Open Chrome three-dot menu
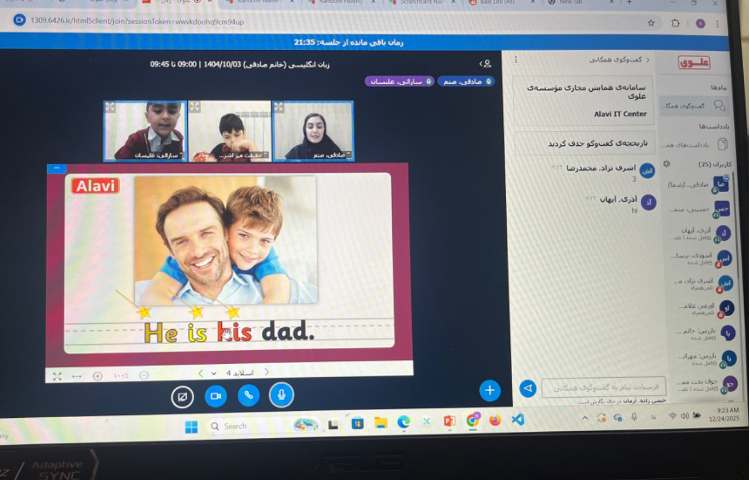Viewport: 750px width, 480px height. pyautogui.click(x=717, y=23)
